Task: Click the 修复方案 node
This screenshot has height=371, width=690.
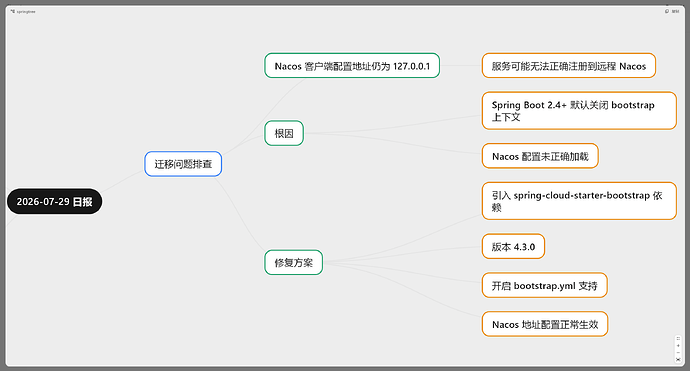Action: [294, 262]
